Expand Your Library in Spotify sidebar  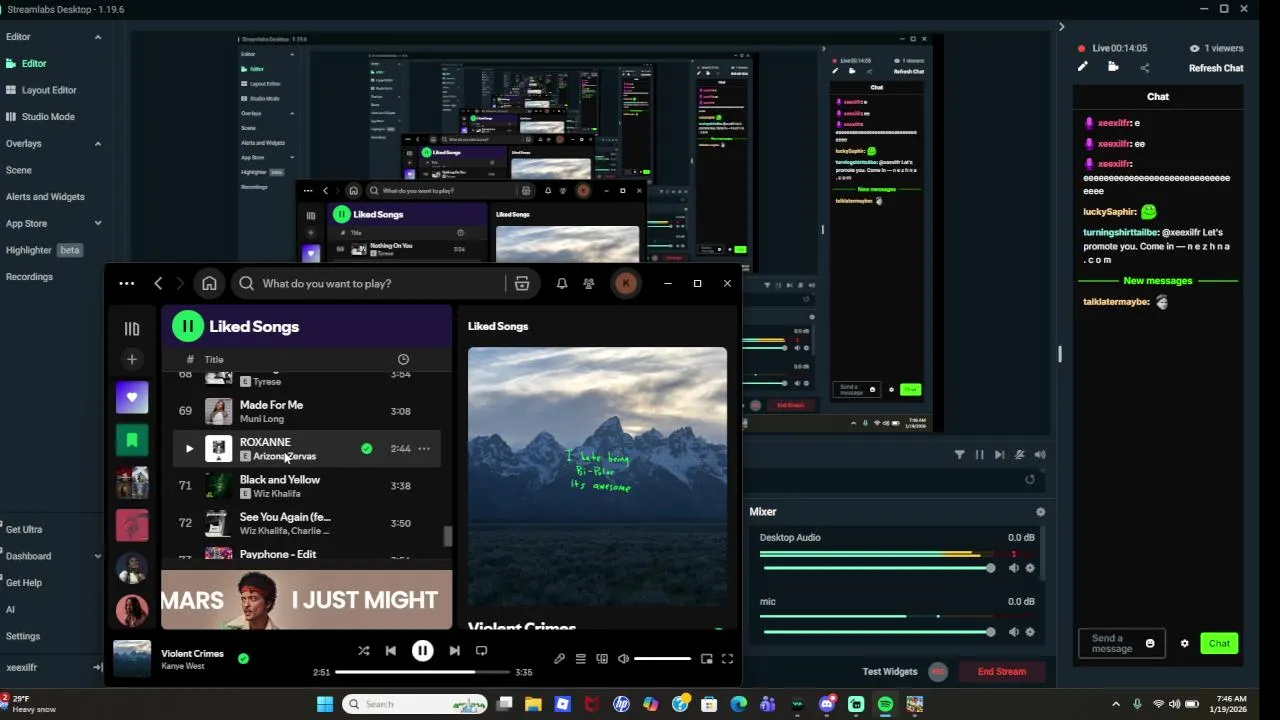click(x=132, y=328)
